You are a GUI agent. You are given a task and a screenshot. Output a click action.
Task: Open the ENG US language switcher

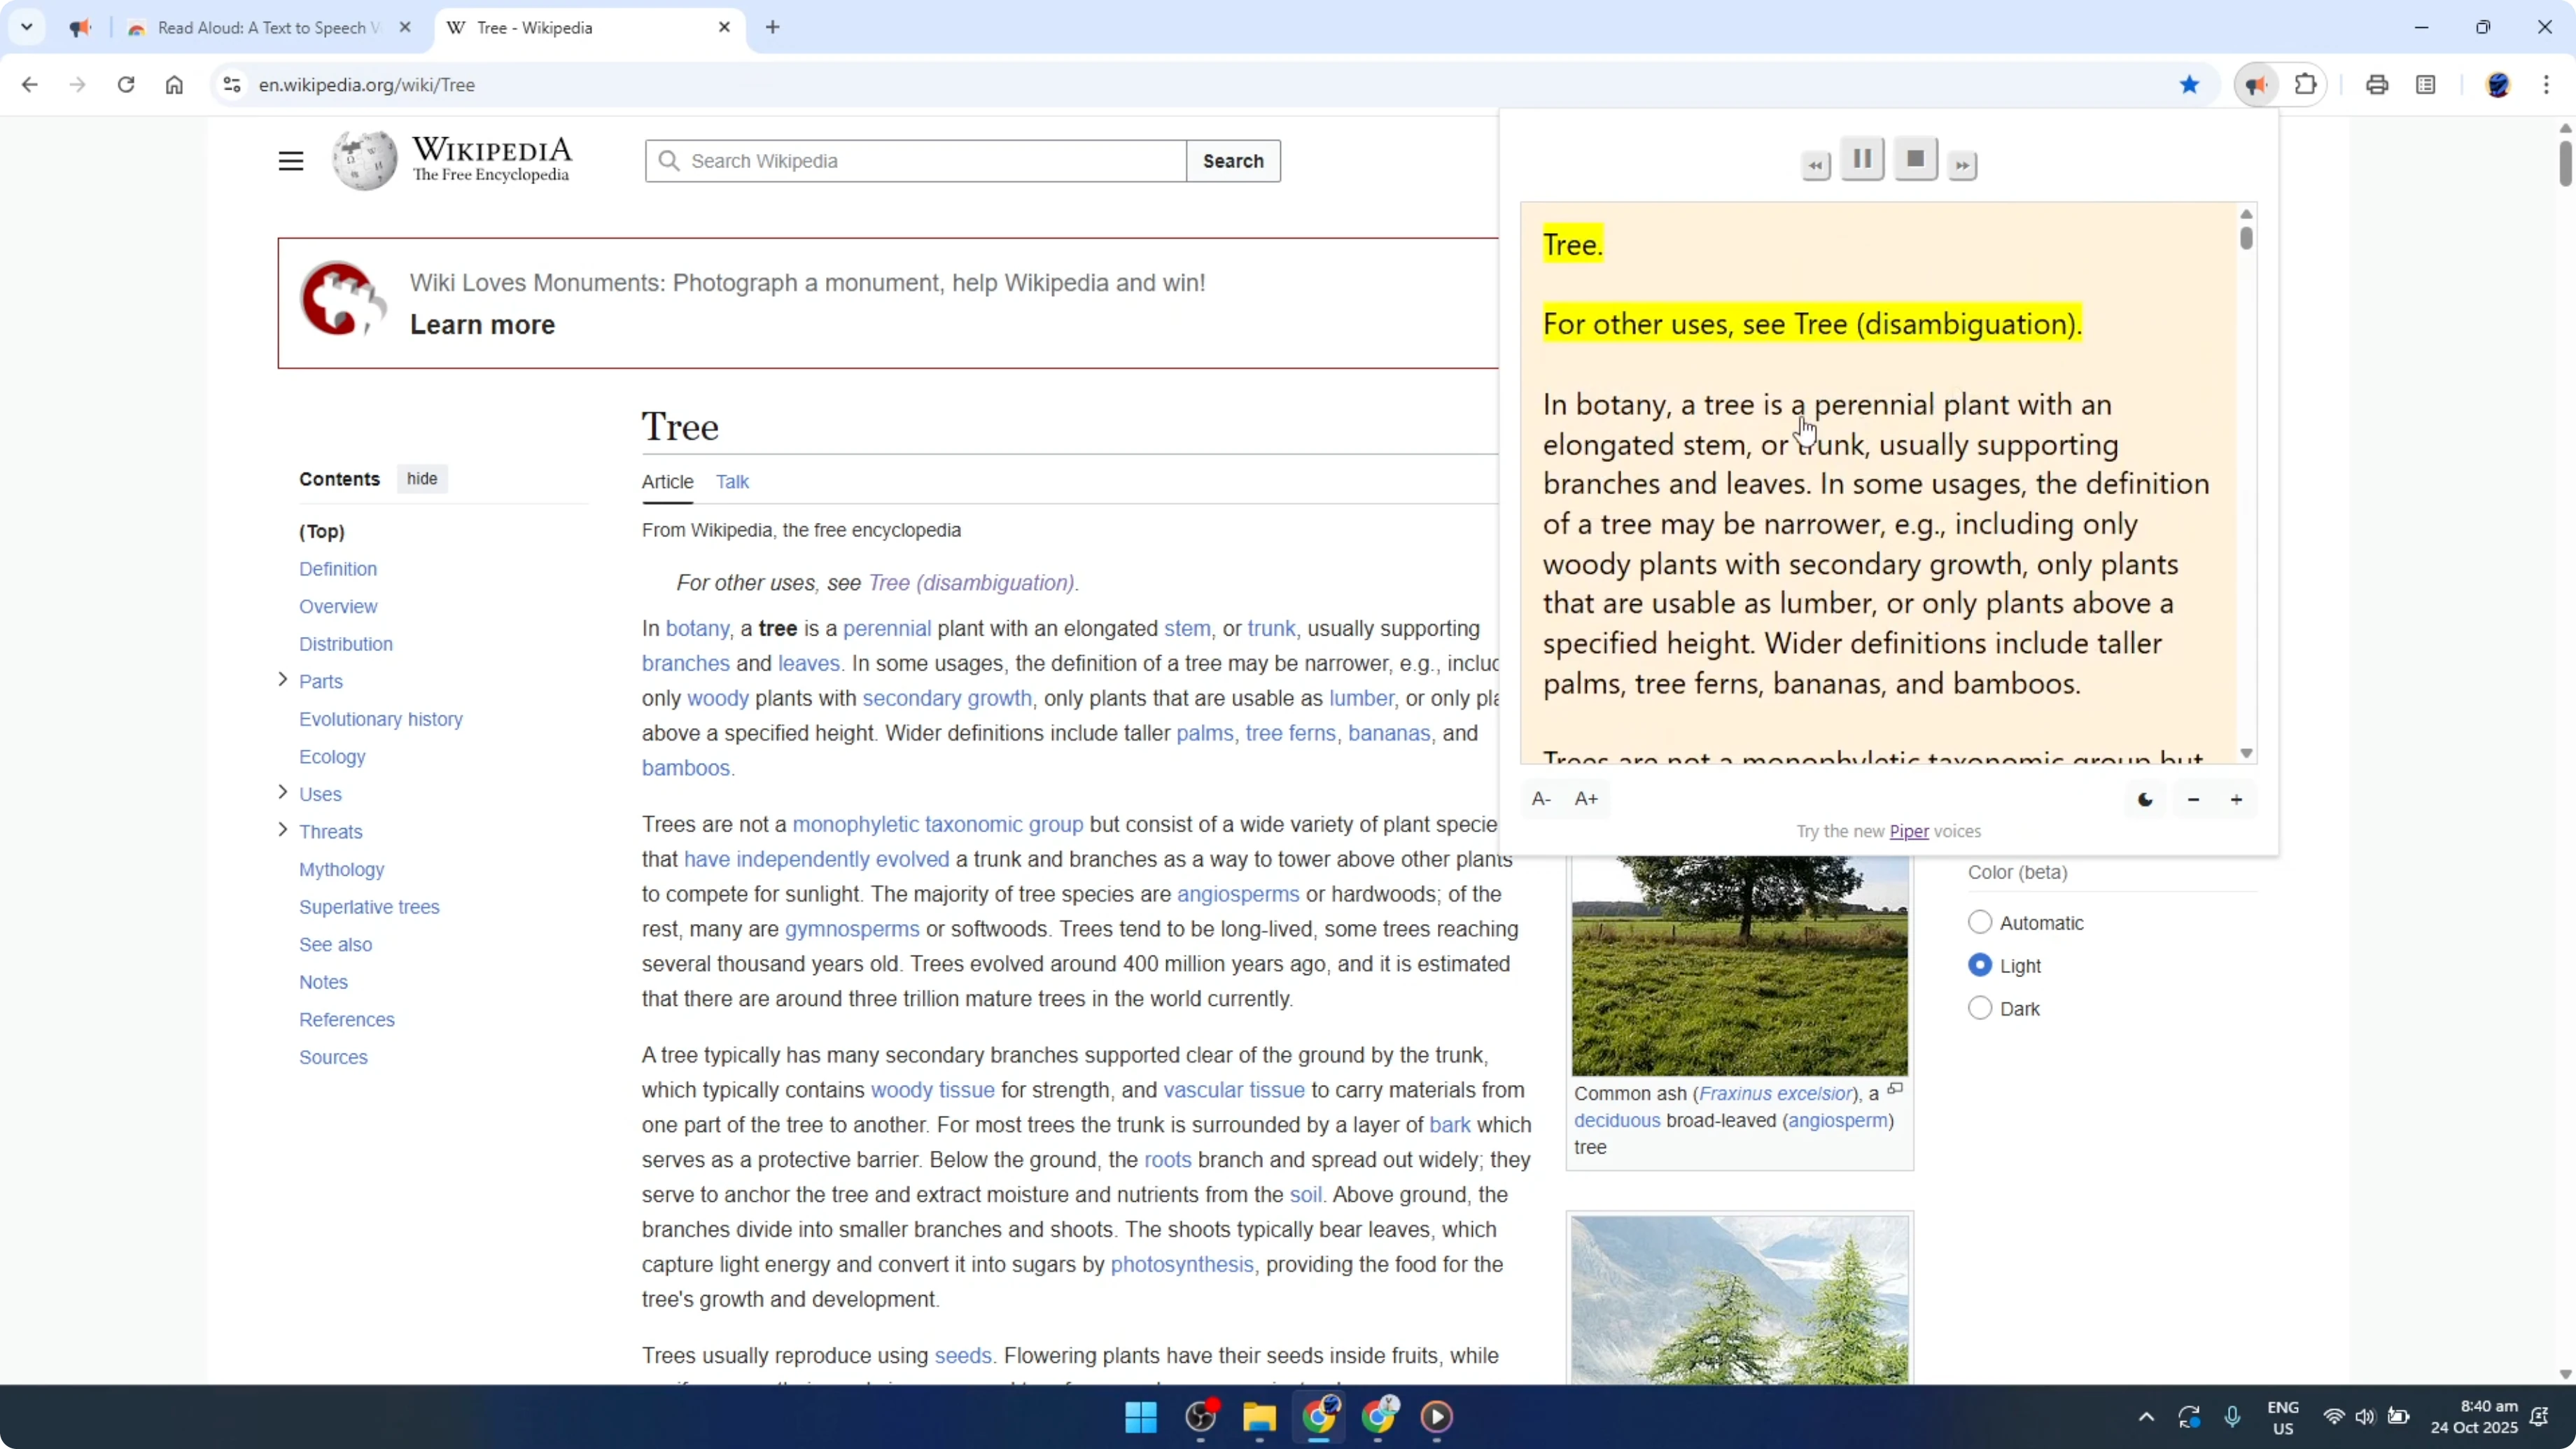2283,1417
